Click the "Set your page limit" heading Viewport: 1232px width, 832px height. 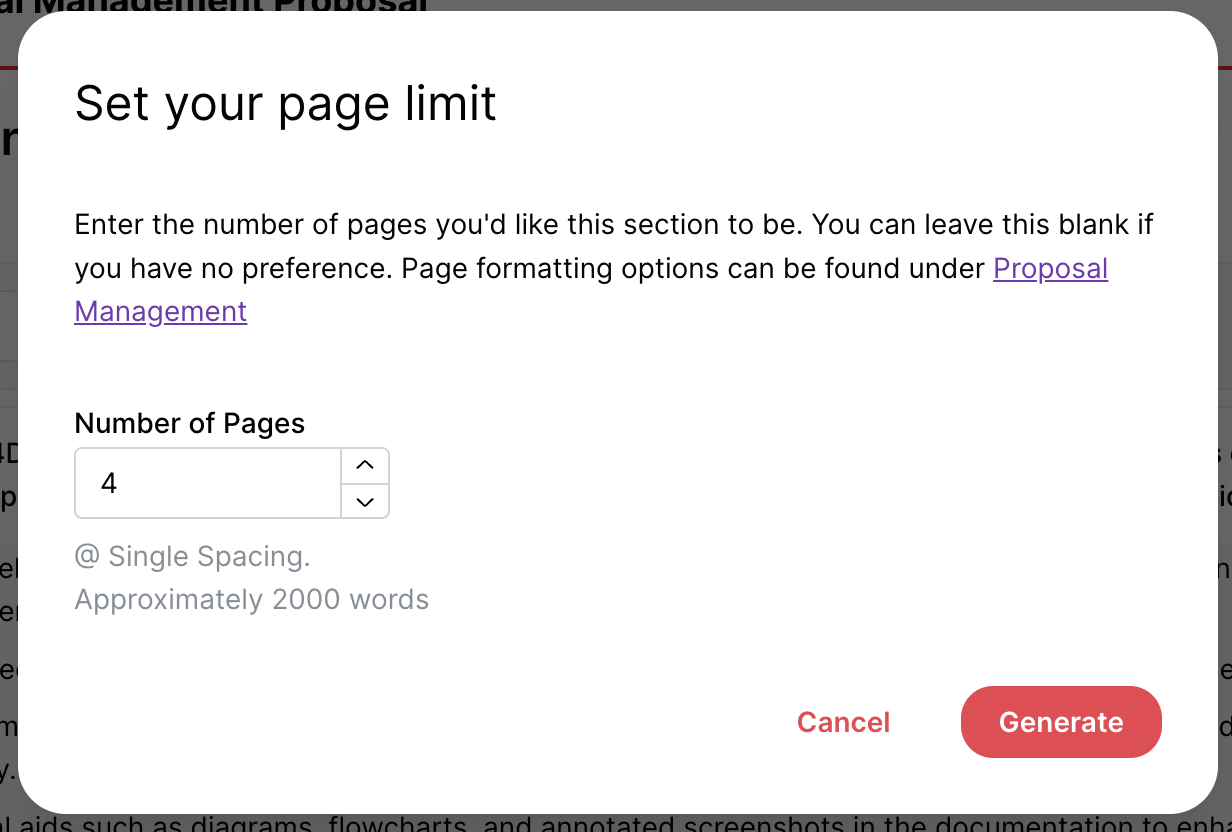(x=286, y=103)
